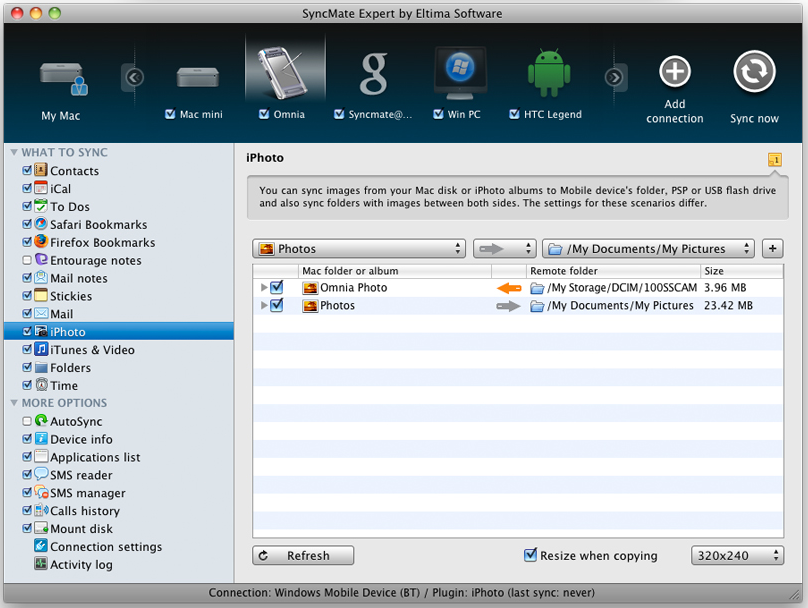Open the Syncmate Google account icon
The width and height of the screenshot is (808, 608).
[374, 73]
